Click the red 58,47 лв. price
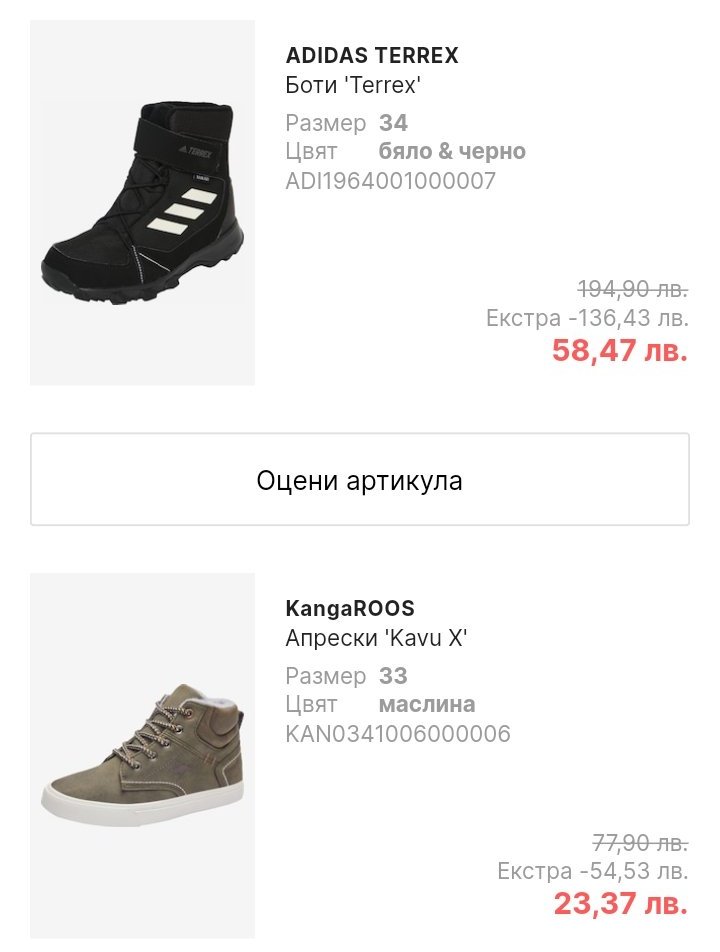 click(620, 351)
